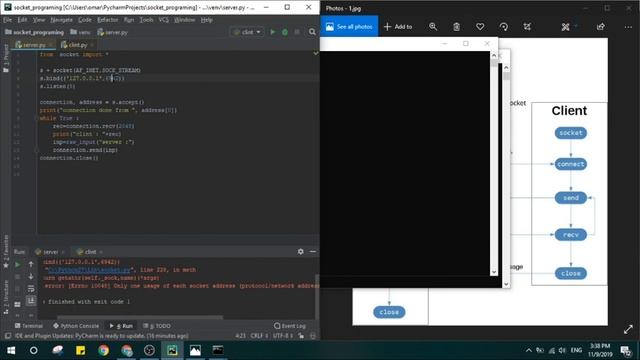Click the server.py breadcrumb in navigation bar
The width and height of the screenshot is (640, 360).
(x=113, y=32)
